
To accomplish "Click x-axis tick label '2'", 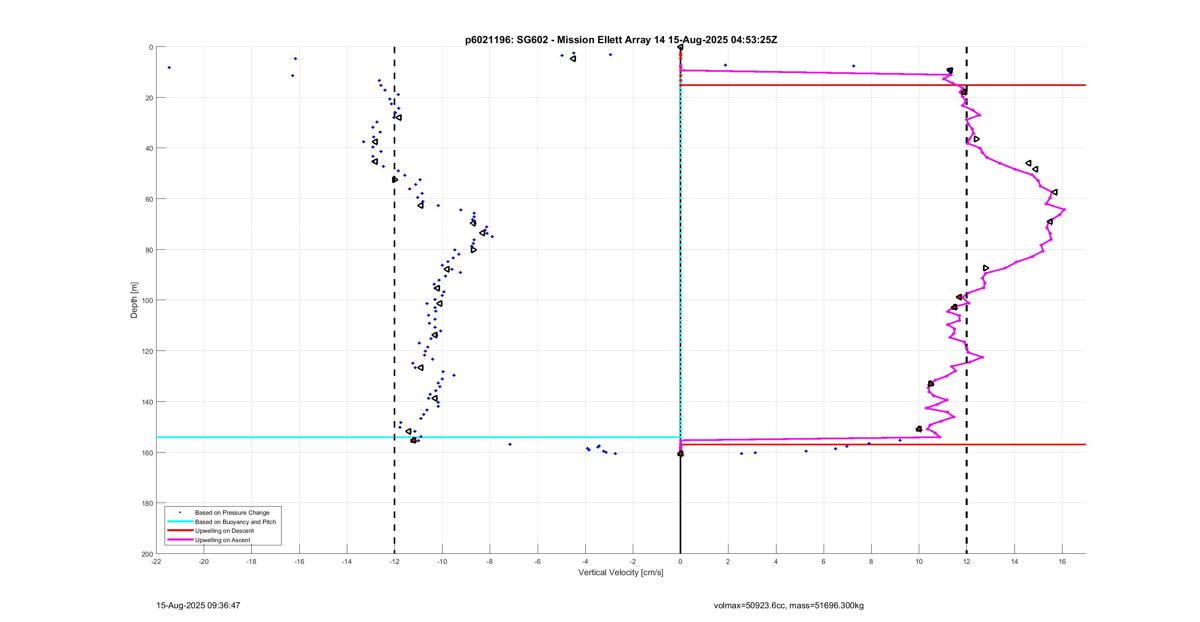I will (728, 562).
